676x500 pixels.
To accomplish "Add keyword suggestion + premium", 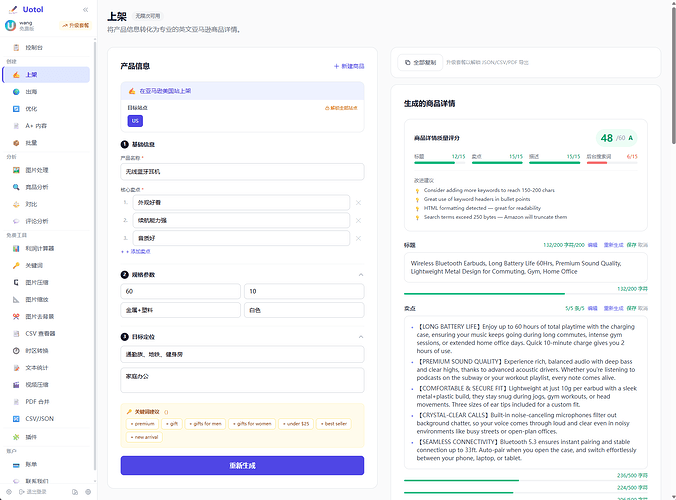I will [142, 424].
